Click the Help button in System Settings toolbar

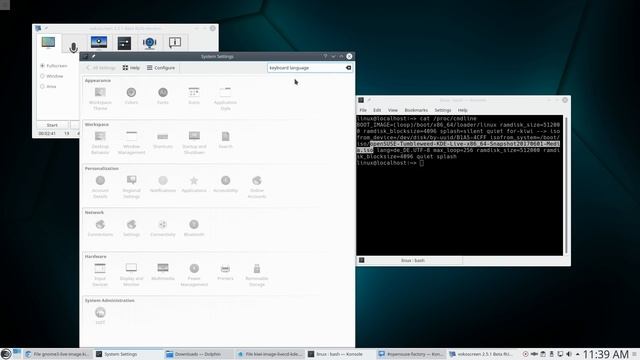click(x=131, y=68)
